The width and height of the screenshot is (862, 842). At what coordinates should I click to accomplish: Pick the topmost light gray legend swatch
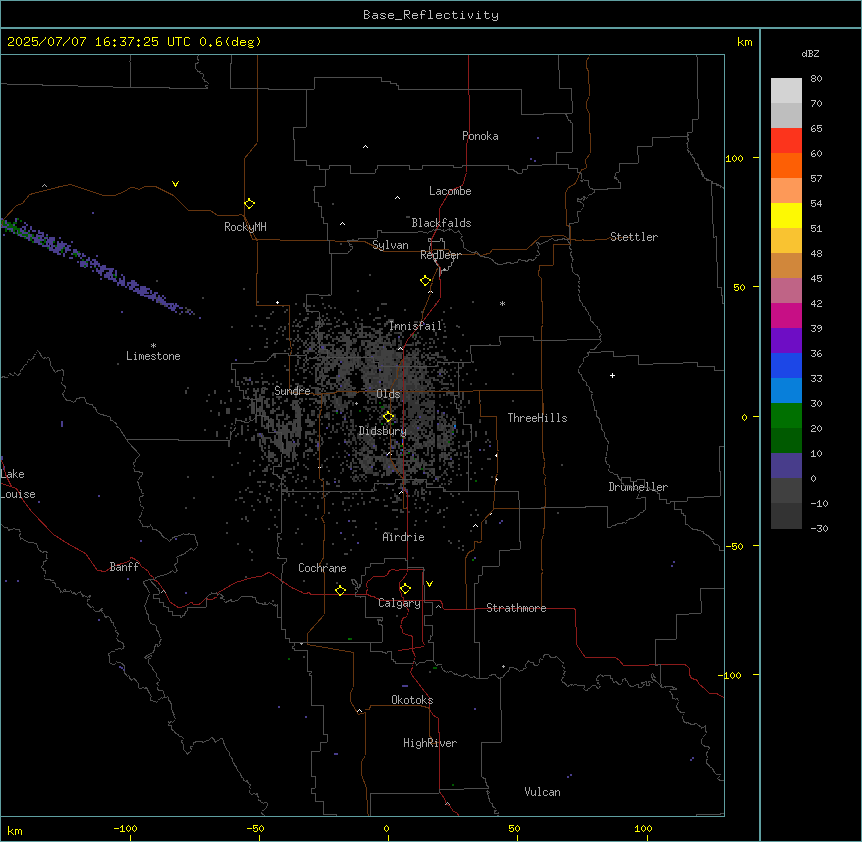tap(786, 90)
